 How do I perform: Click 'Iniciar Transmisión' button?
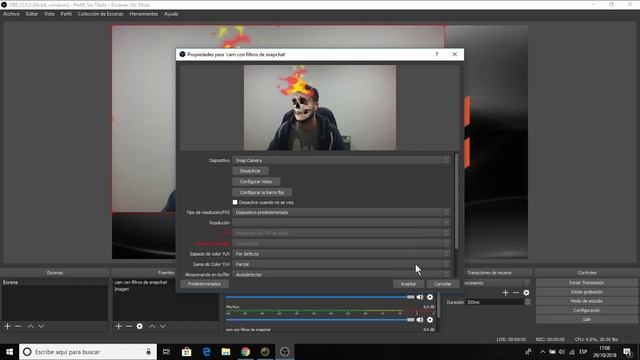(587, 282)
